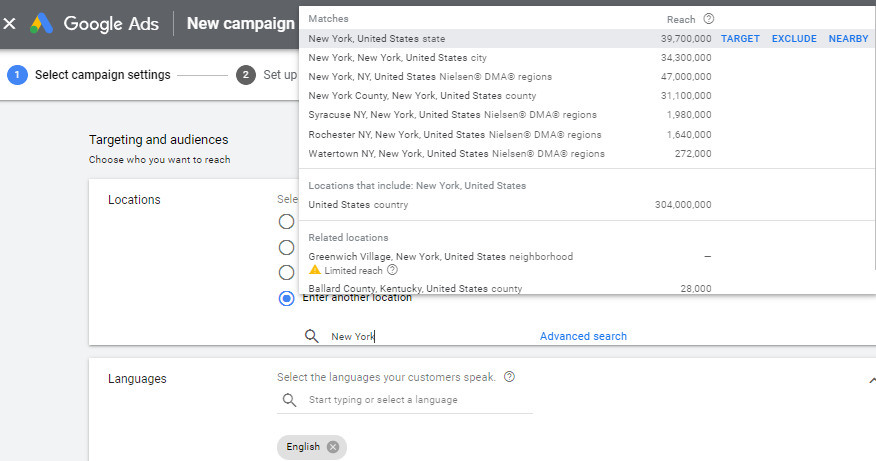The width and height of the screenshot is (876, 461).
Task: Click the Google Ads logo icon
Action: [x=41, y=23]
